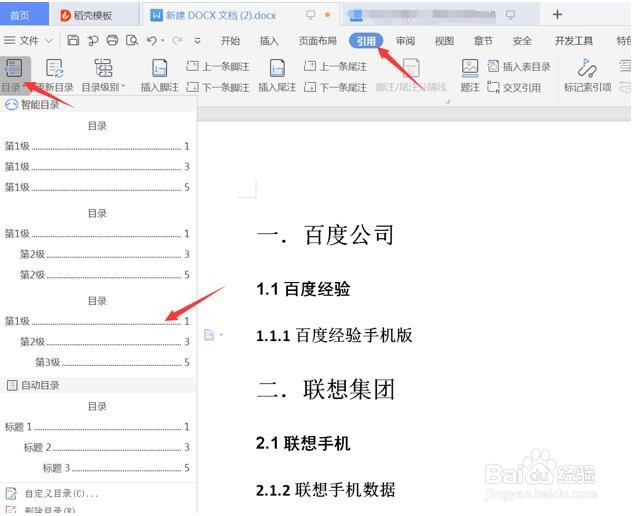Choose the three-level 智能目录 template with 第3级
Screen dimensions: 633x516
pyautogui.click(x=97, y=332)
